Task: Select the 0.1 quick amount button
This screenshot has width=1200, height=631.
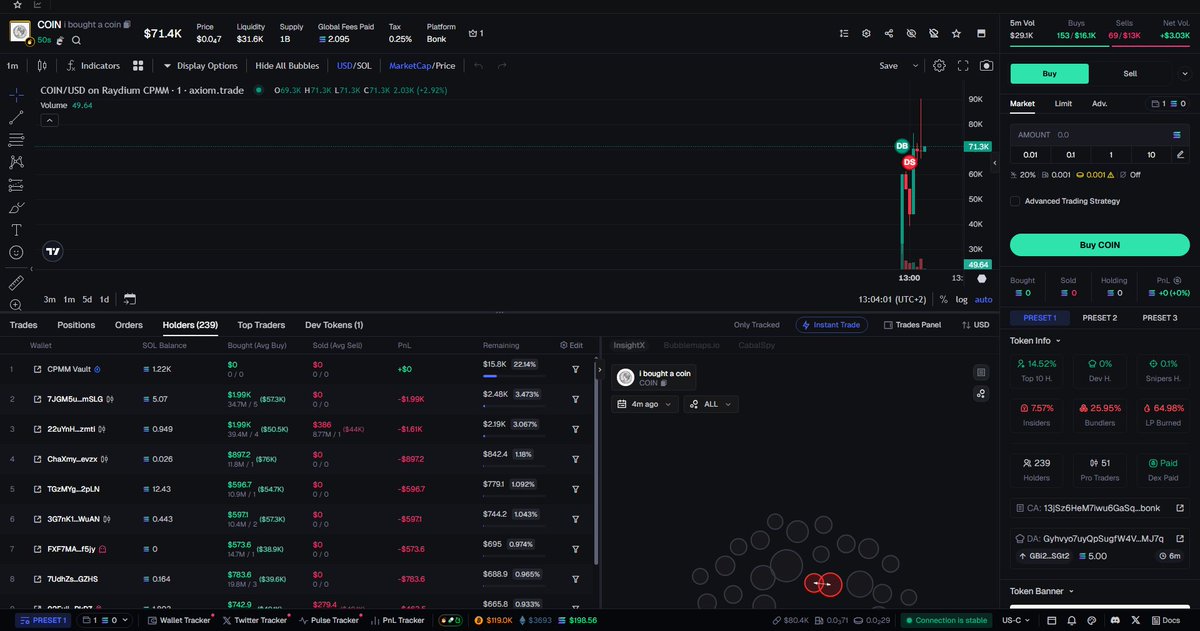Action: click(1070, 154)
